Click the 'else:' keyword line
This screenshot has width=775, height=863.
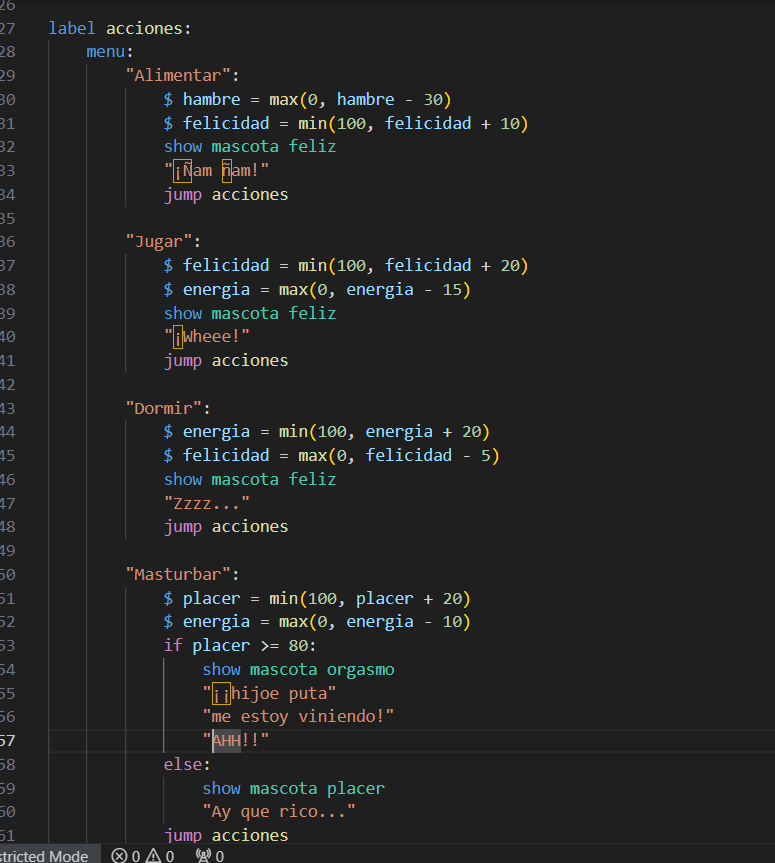[187, 764]
